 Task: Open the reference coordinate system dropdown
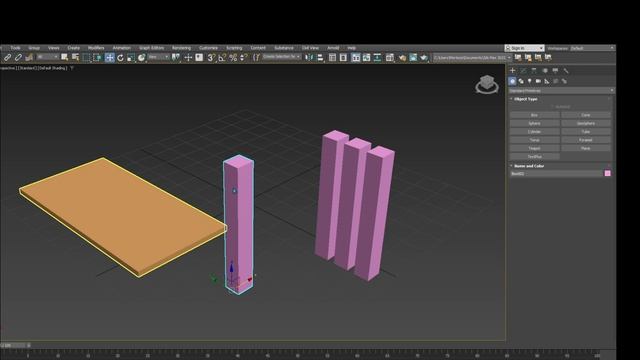[x=159, y=57]
